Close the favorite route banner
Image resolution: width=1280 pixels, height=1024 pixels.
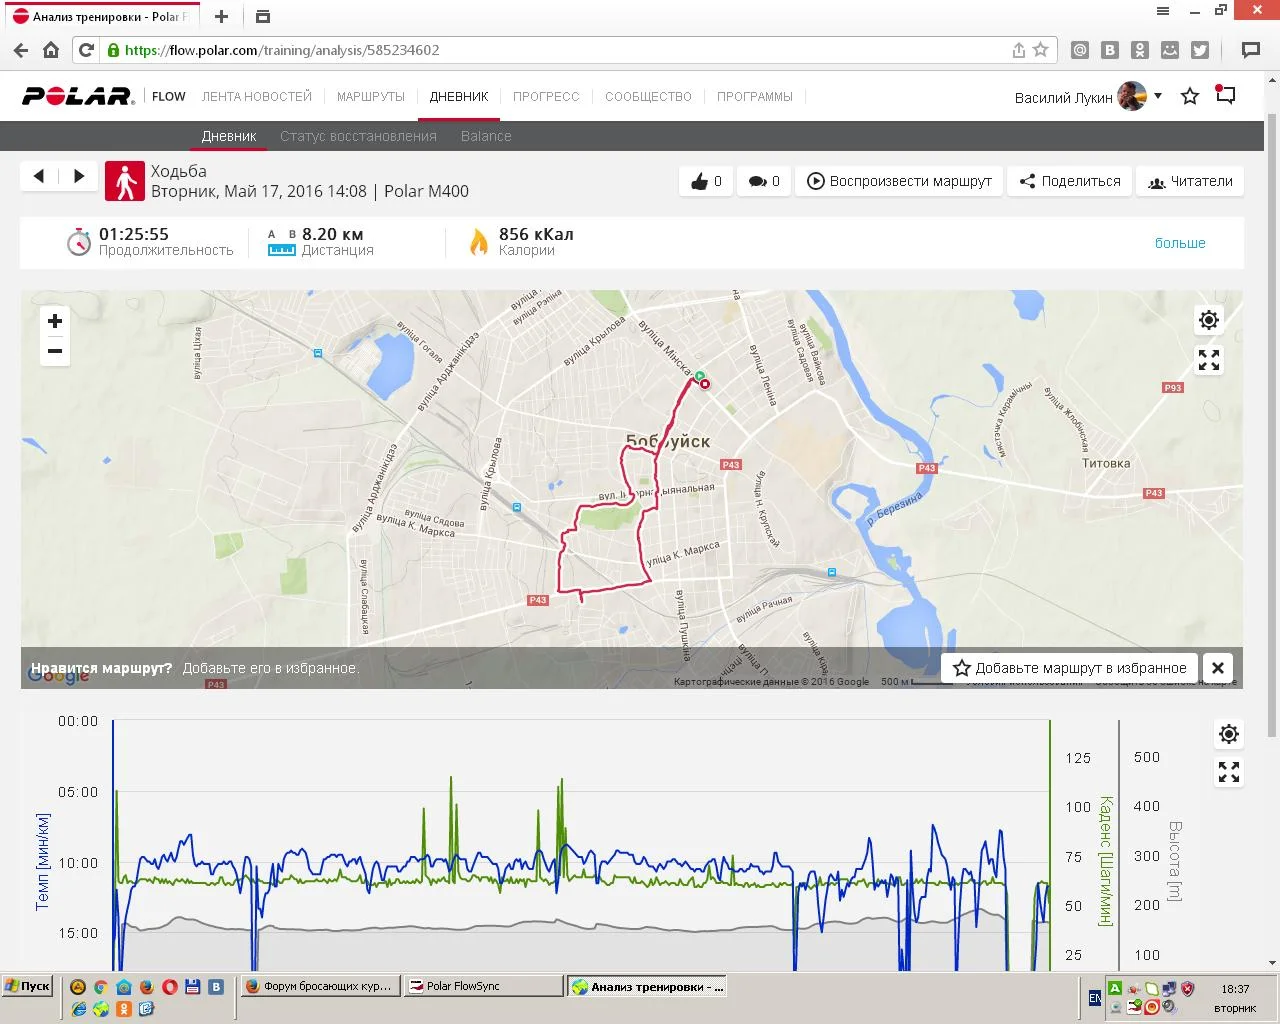[x=1218, y=668]
